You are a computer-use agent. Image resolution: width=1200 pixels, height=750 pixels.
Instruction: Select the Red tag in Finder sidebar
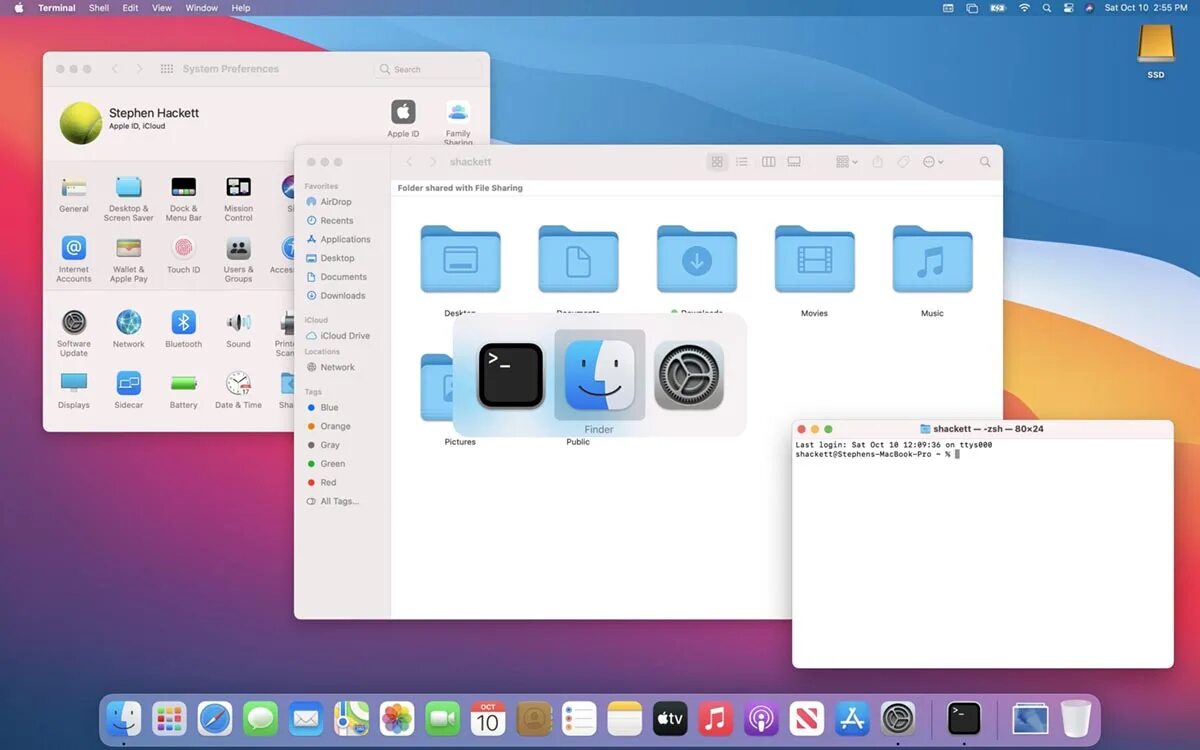(322, 483)
